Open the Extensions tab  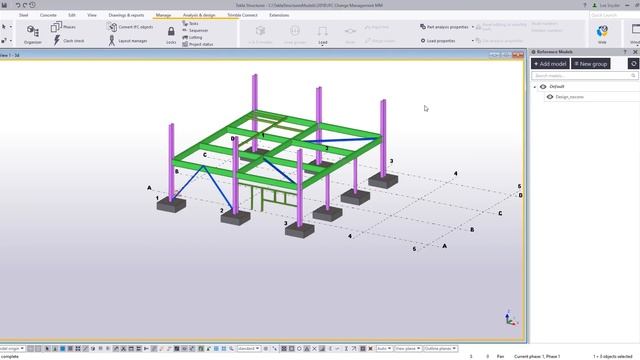pos(279,15)
